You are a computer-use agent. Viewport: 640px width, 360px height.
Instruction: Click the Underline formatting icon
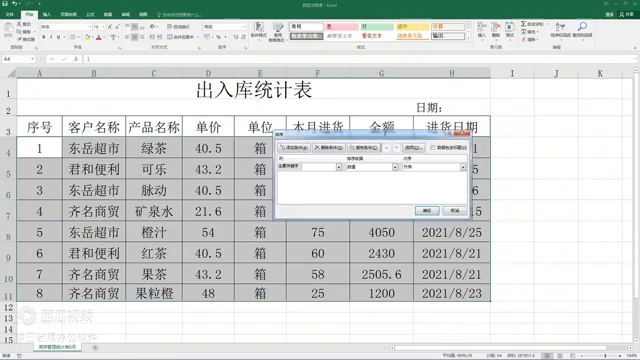click(58, 37)
